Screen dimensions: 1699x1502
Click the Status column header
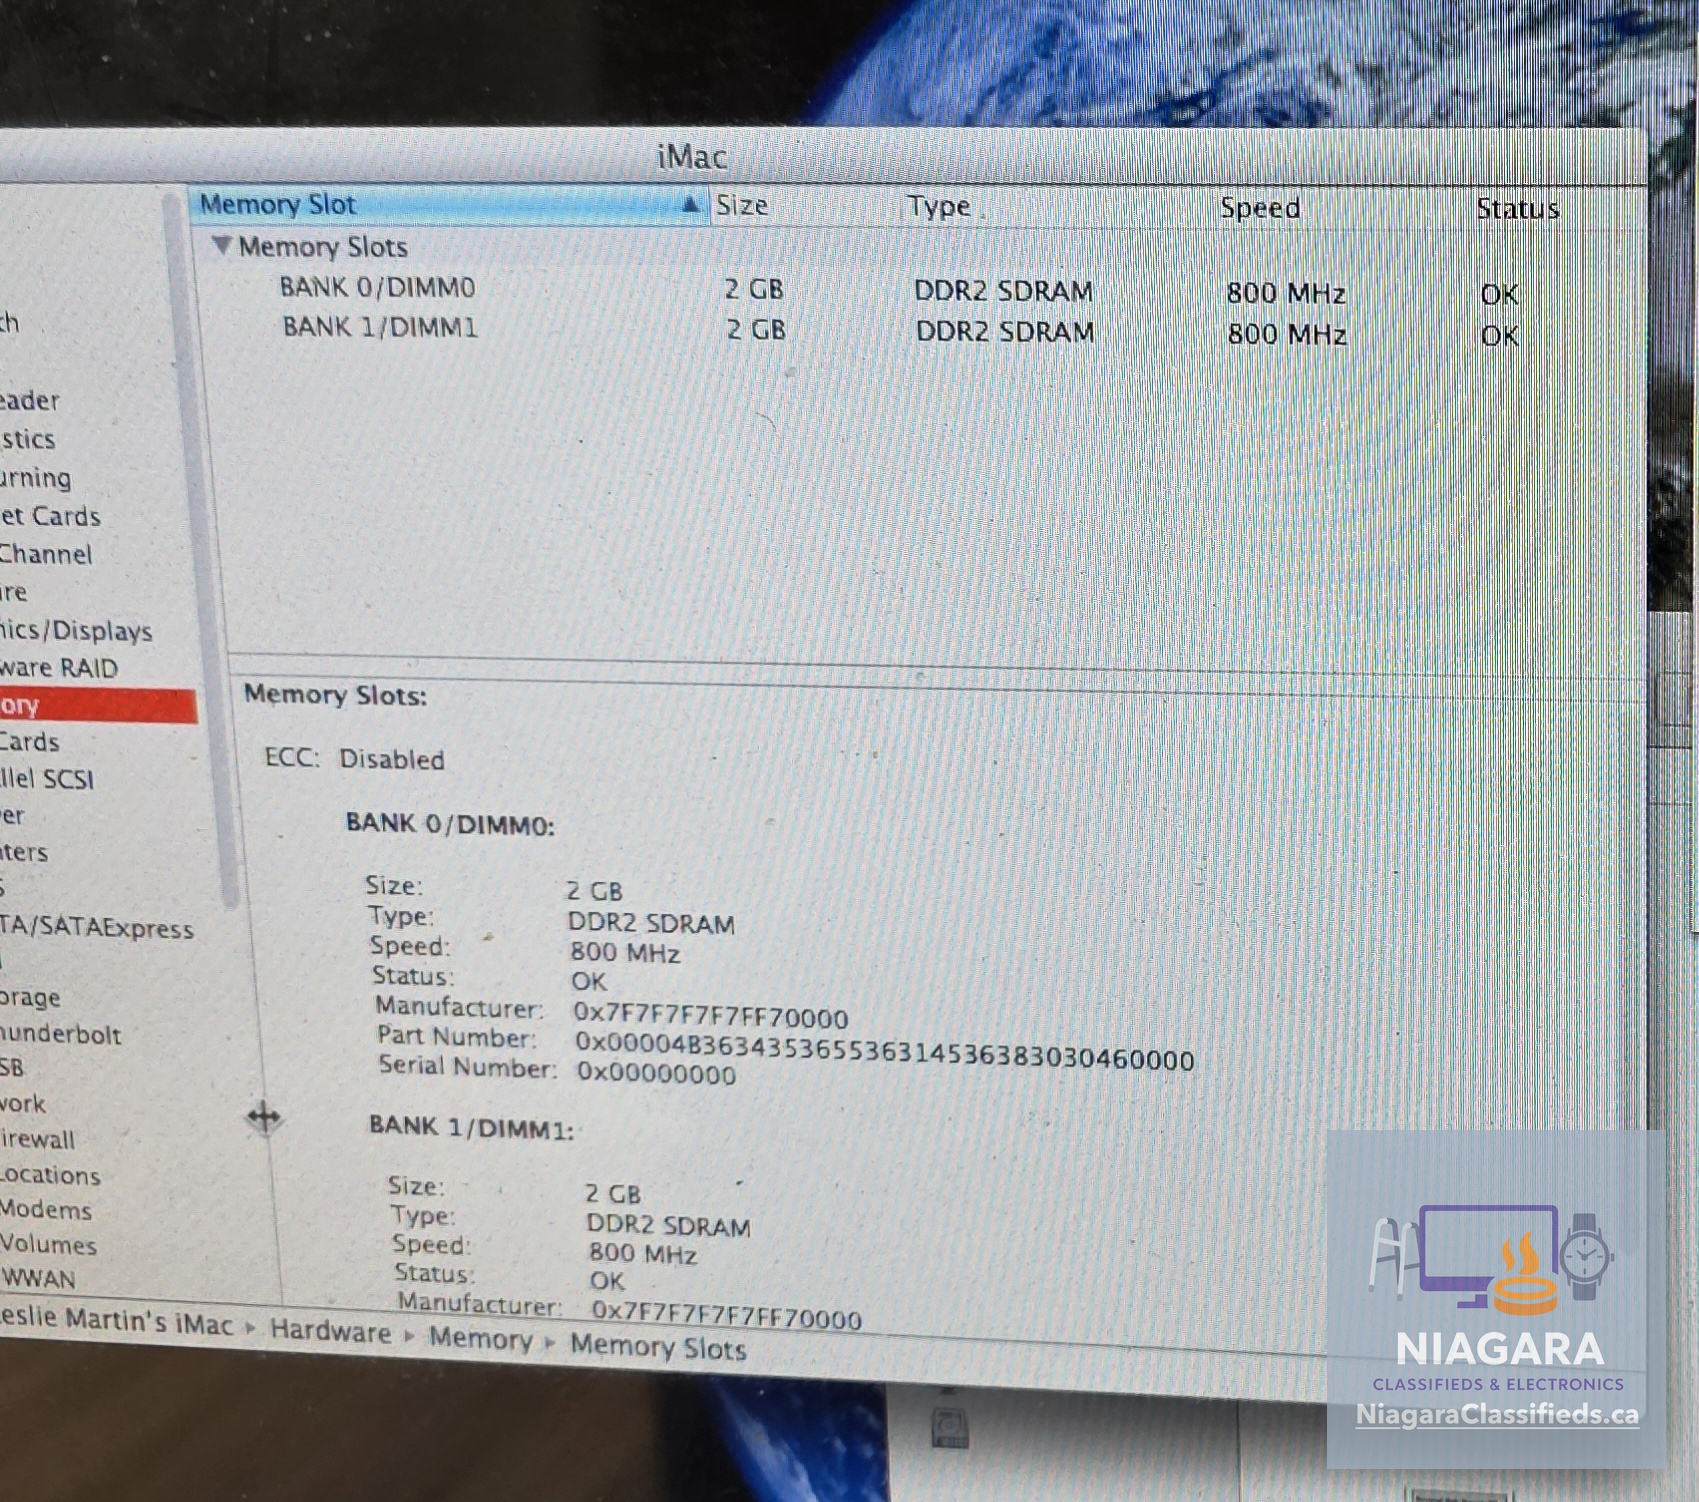pyautogui.click(x=1518, y=209)
